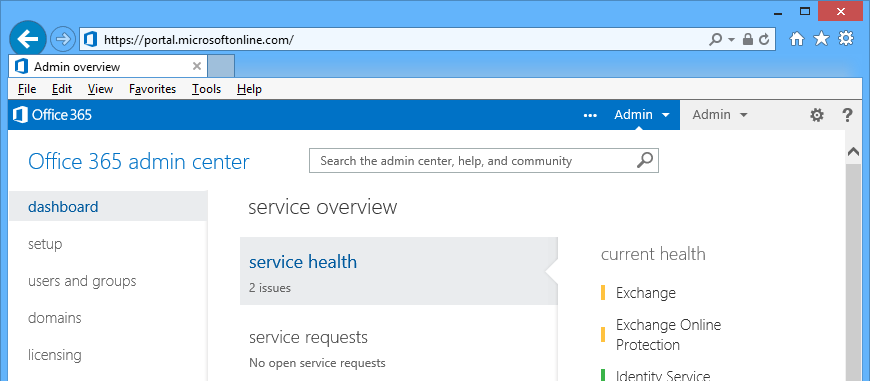
Task: Click the Office 365 logo
Action: tap(53, 115)
